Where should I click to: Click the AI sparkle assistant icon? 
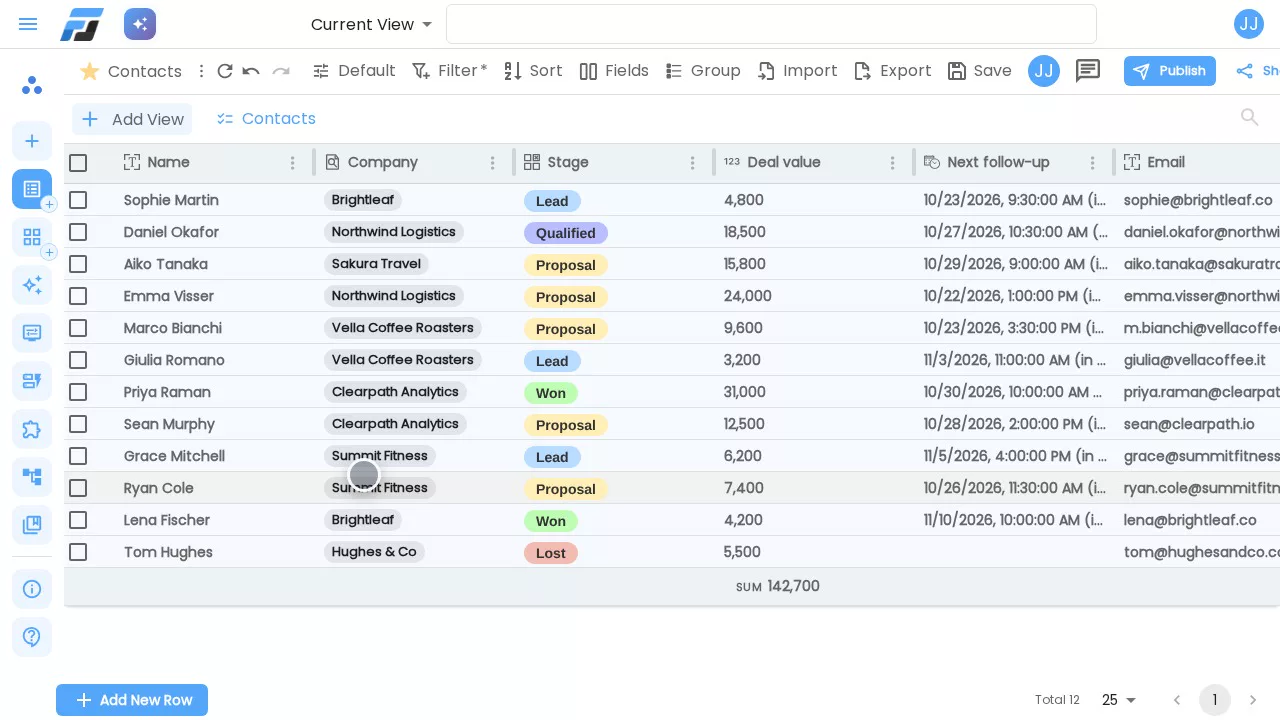140,24
